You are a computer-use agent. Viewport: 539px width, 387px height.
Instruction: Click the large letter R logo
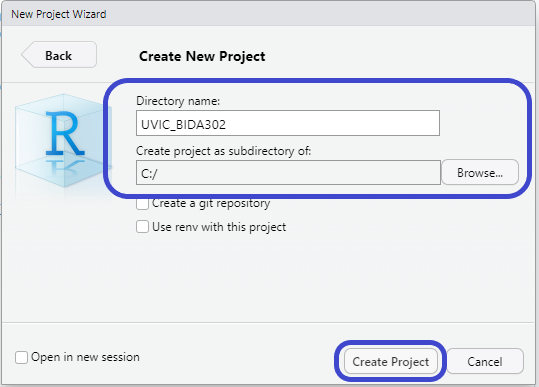(65, 133)
